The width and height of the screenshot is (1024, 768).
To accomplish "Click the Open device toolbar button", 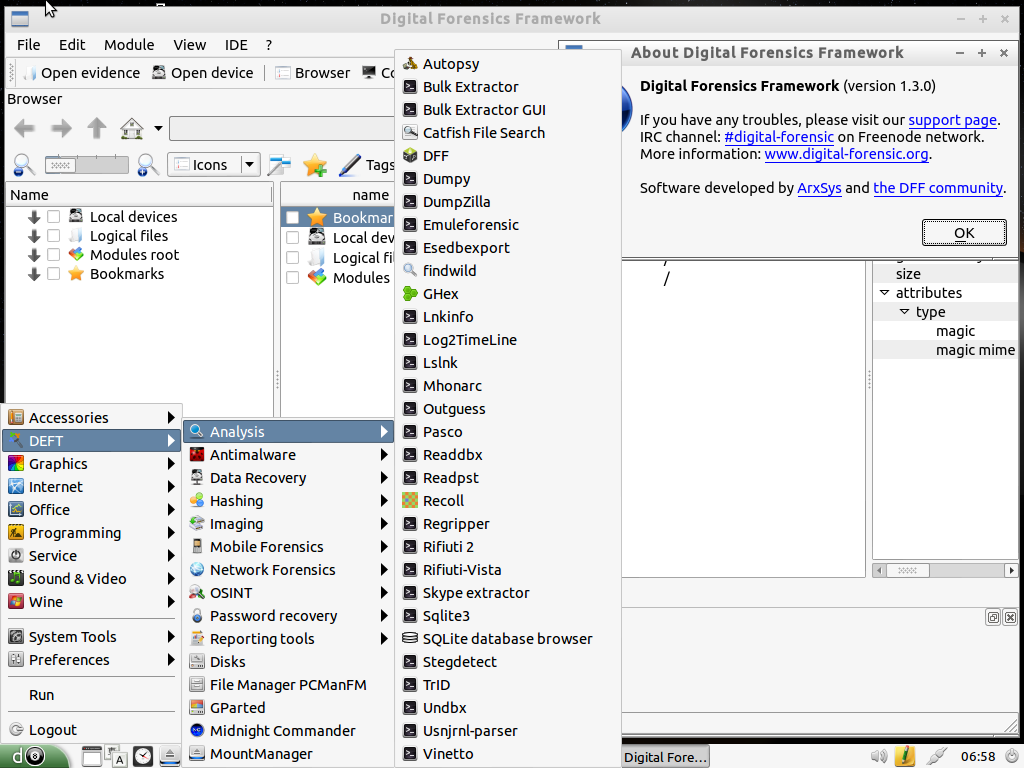I will pos(202,73).
